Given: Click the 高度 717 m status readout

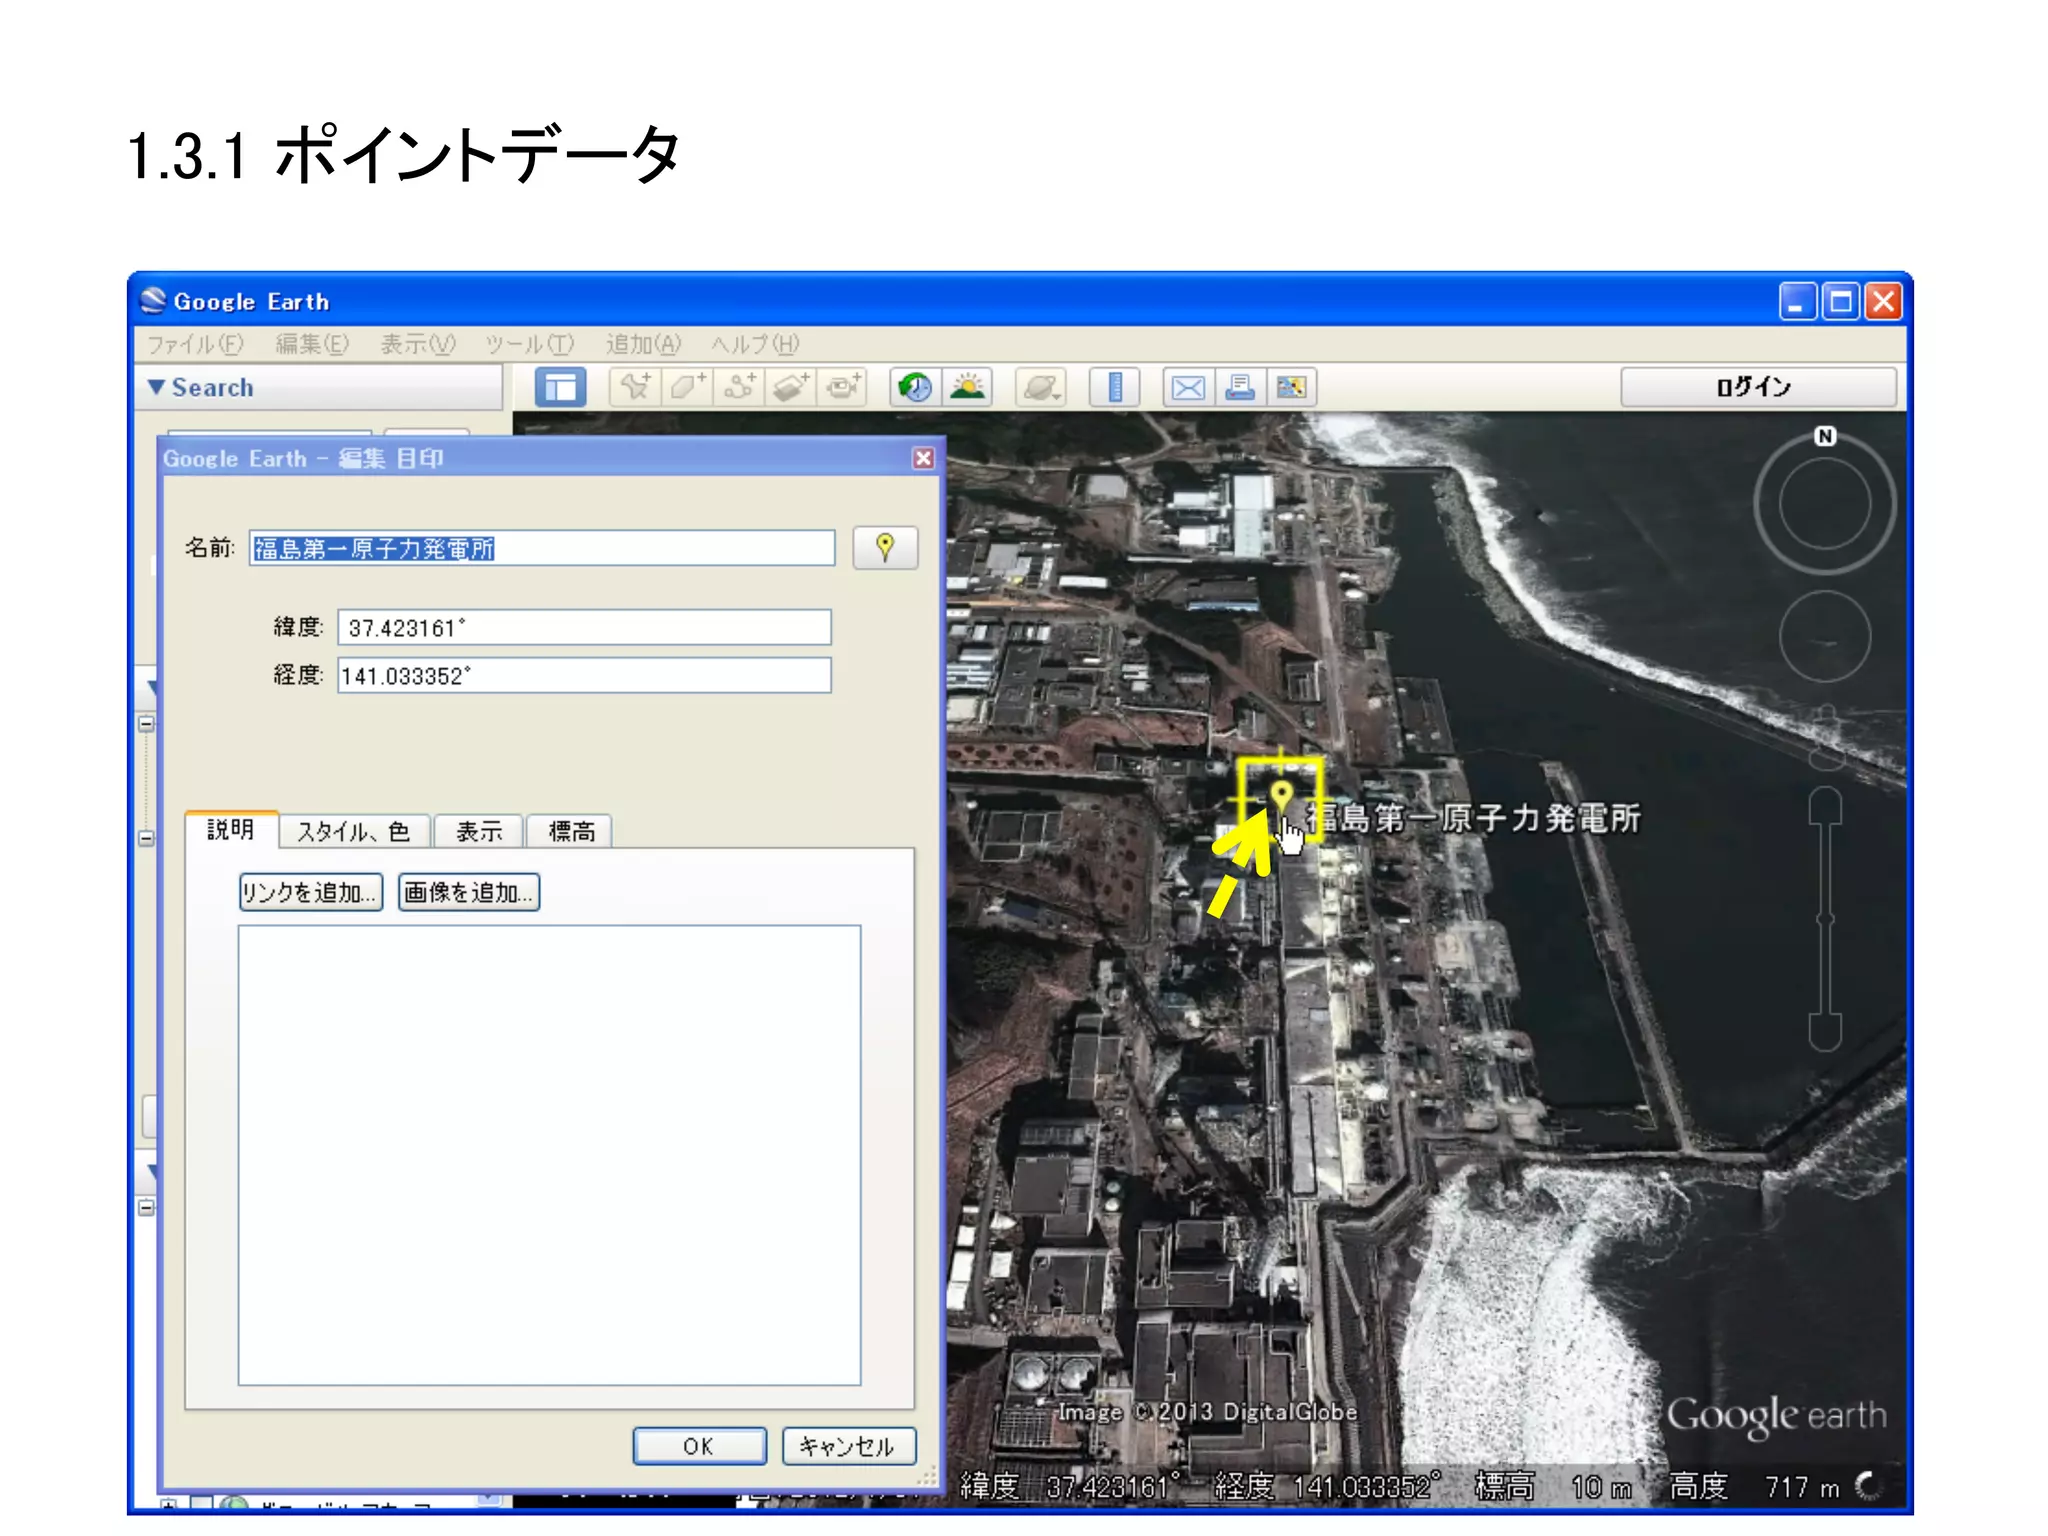Looking at the screenshot, I should (x=1755, y=1487).
